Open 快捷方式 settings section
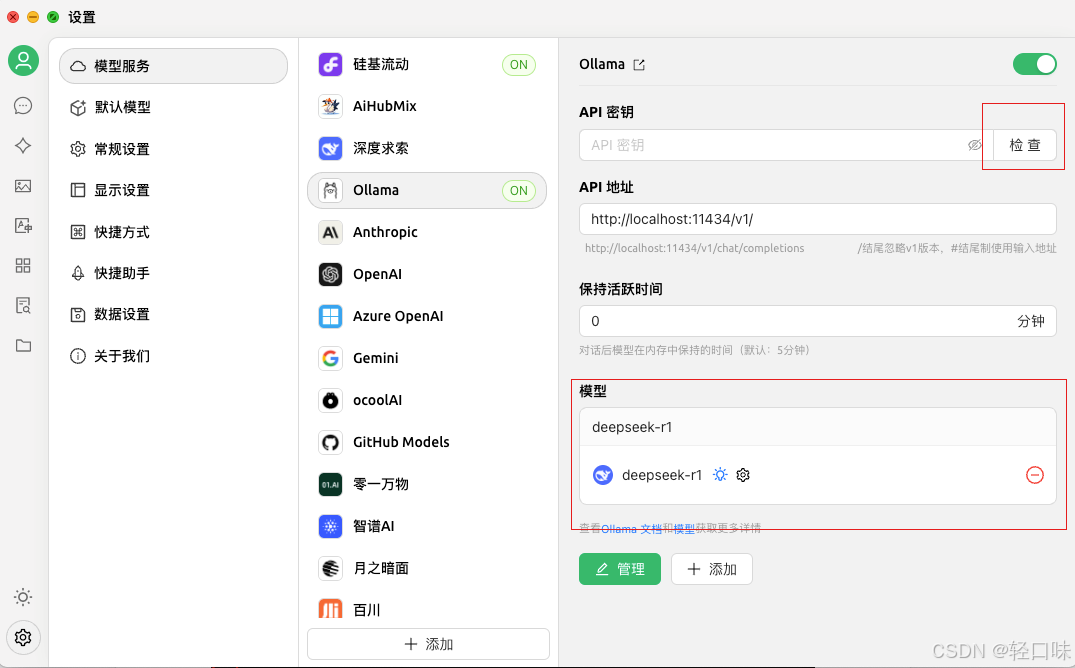The image size is (1075, 668). pyautogui.click(x=173, y=232)
